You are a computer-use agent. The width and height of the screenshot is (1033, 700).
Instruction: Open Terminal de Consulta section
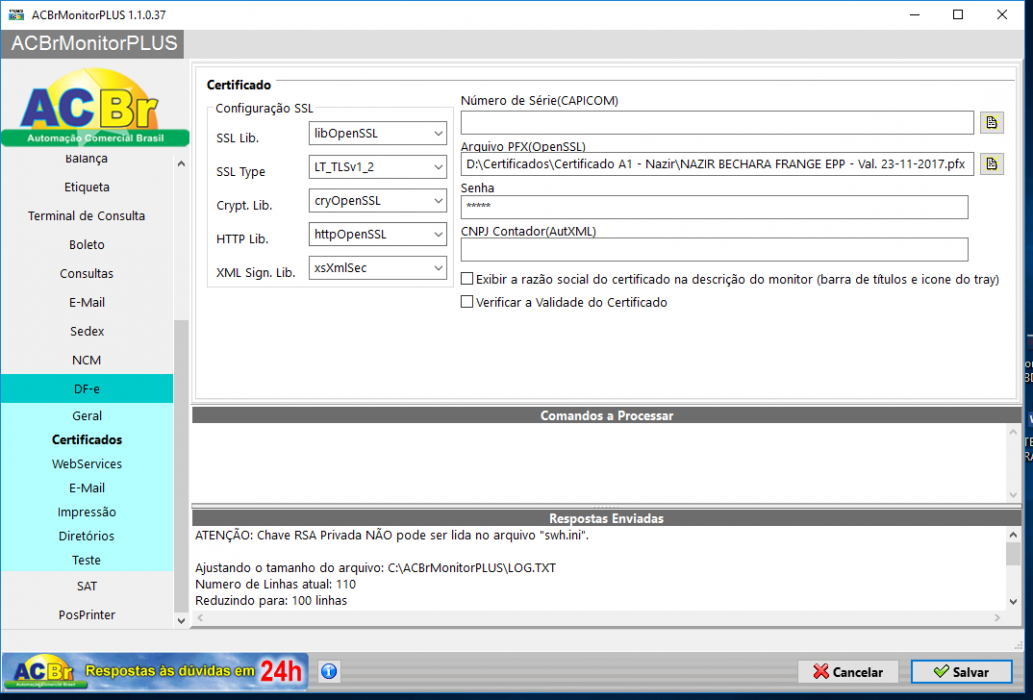coord(86,216)
